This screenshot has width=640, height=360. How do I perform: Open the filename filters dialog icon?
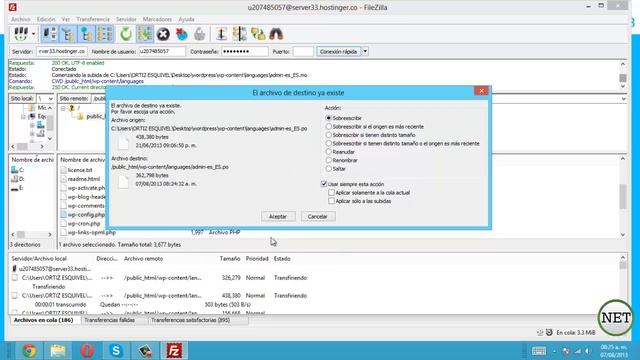pos(221,34)
